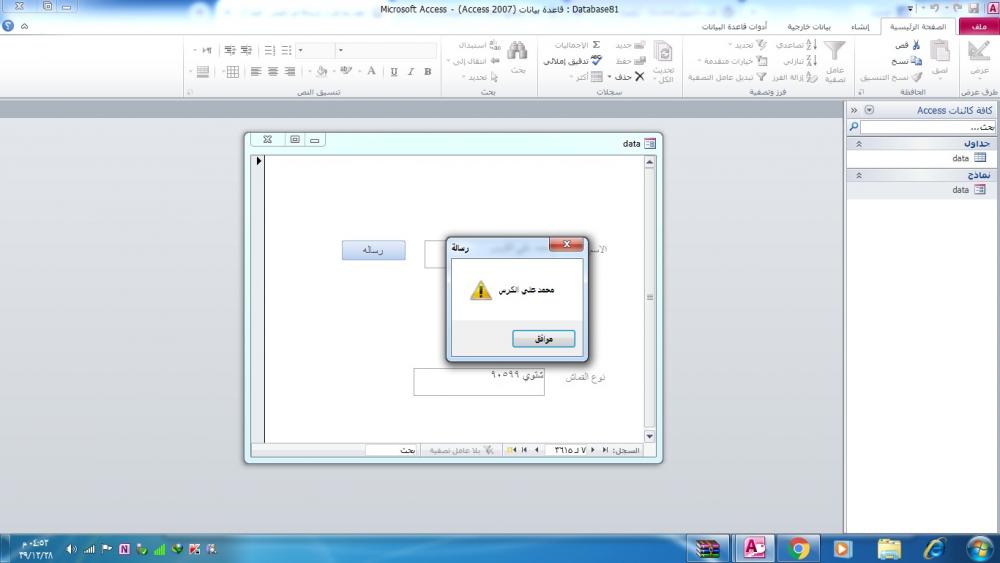
Task: Toggle filter with تبديل عامل التصفية
Action: 728,77
